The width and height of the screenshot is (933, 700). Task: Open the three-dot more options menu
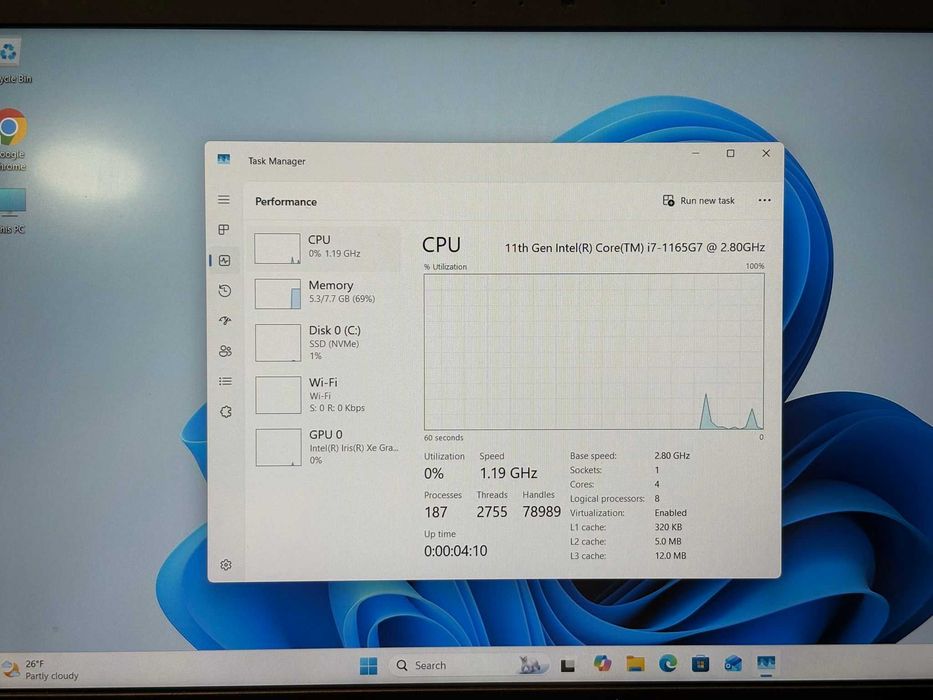click(765, 201)
